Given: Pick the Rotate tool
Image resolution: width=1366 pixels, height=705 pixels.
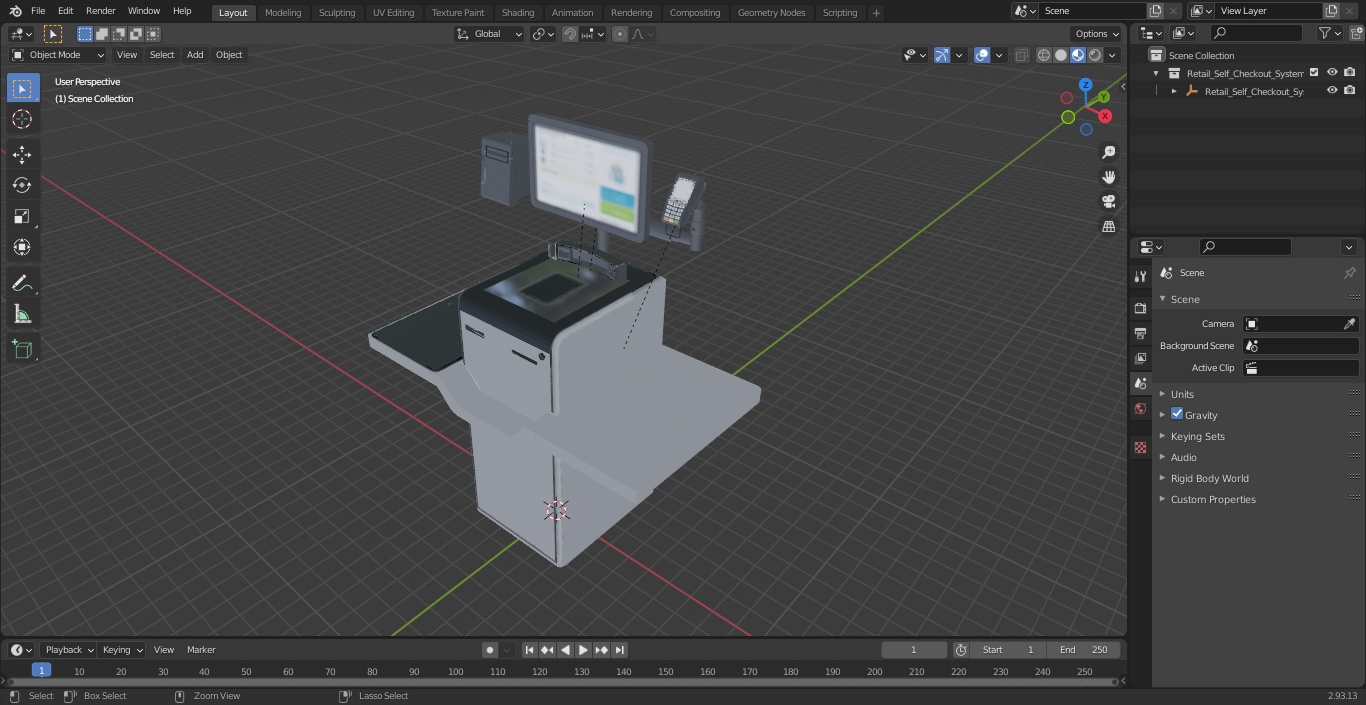Looking at the screenshot, I should point(22,185).
